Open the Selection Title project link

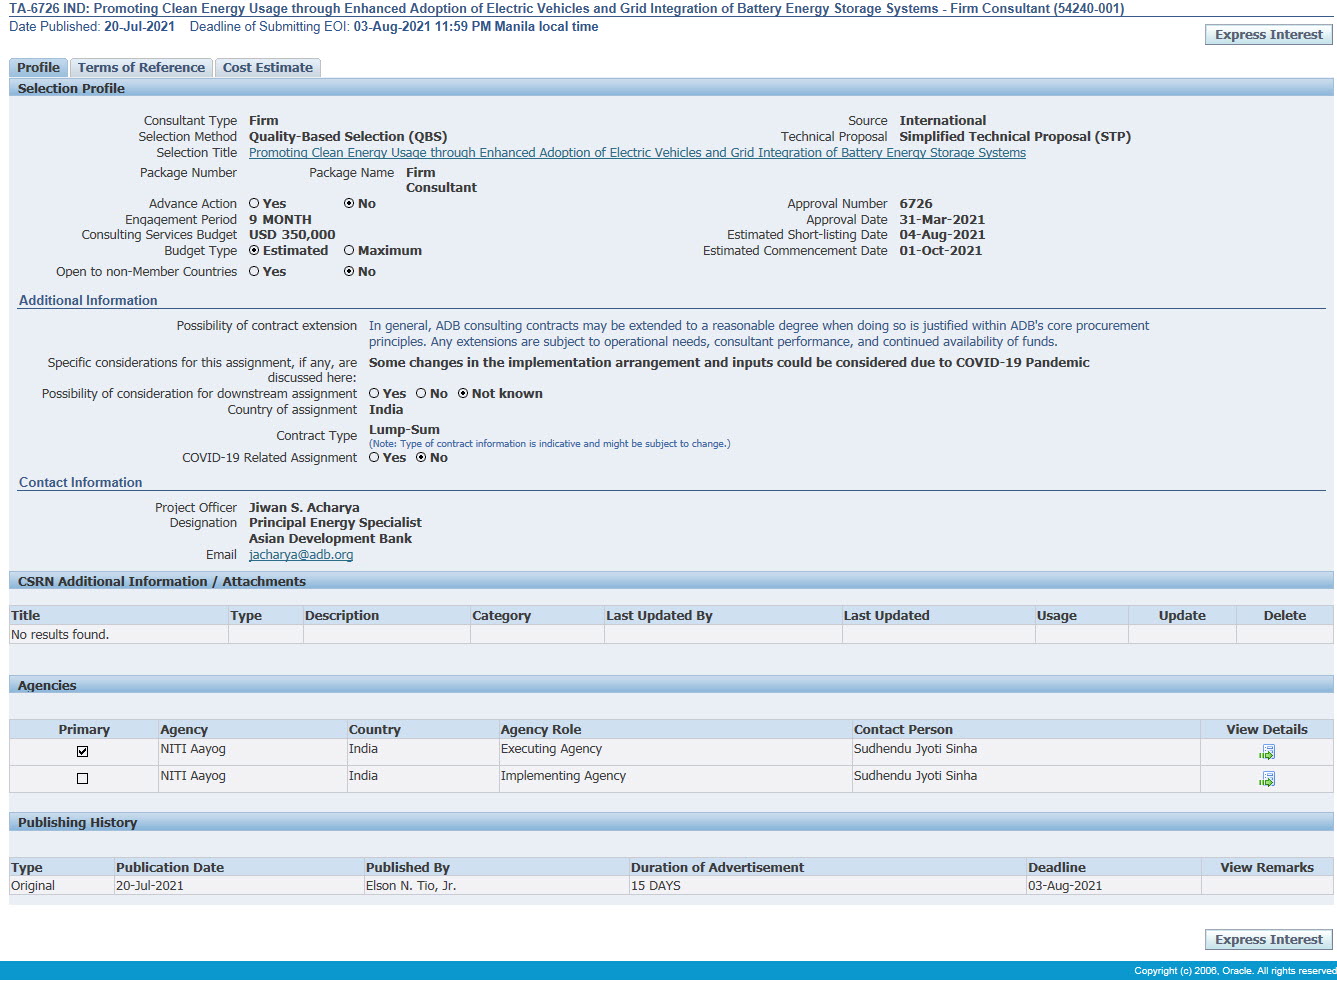click(637, 152)
